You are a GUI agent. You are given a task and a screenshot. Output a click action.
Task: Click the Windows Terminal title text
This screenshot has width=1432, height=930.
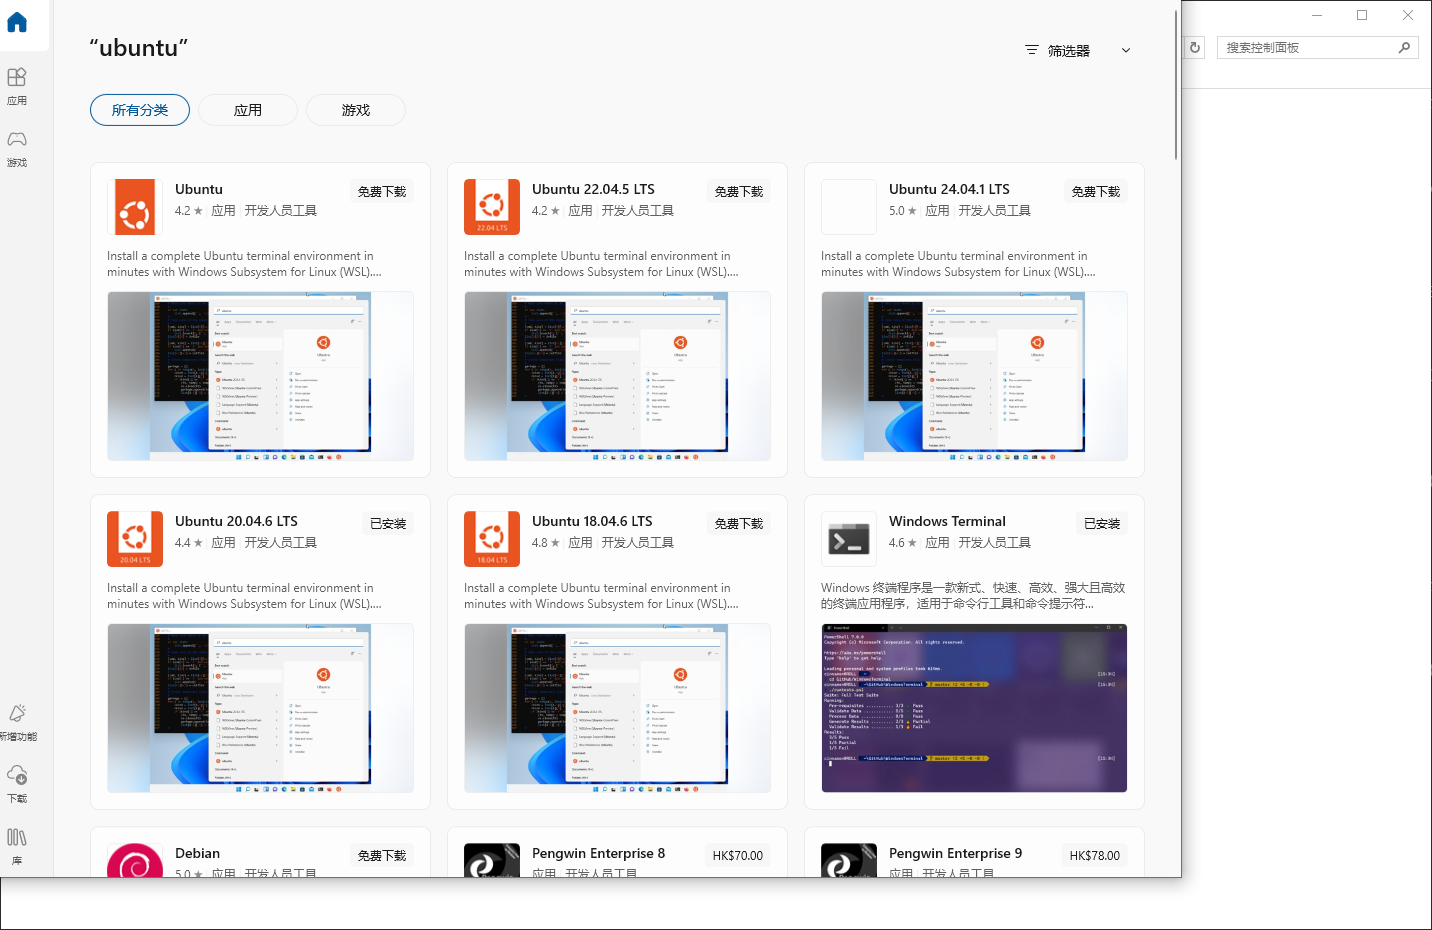click(947, 521)
